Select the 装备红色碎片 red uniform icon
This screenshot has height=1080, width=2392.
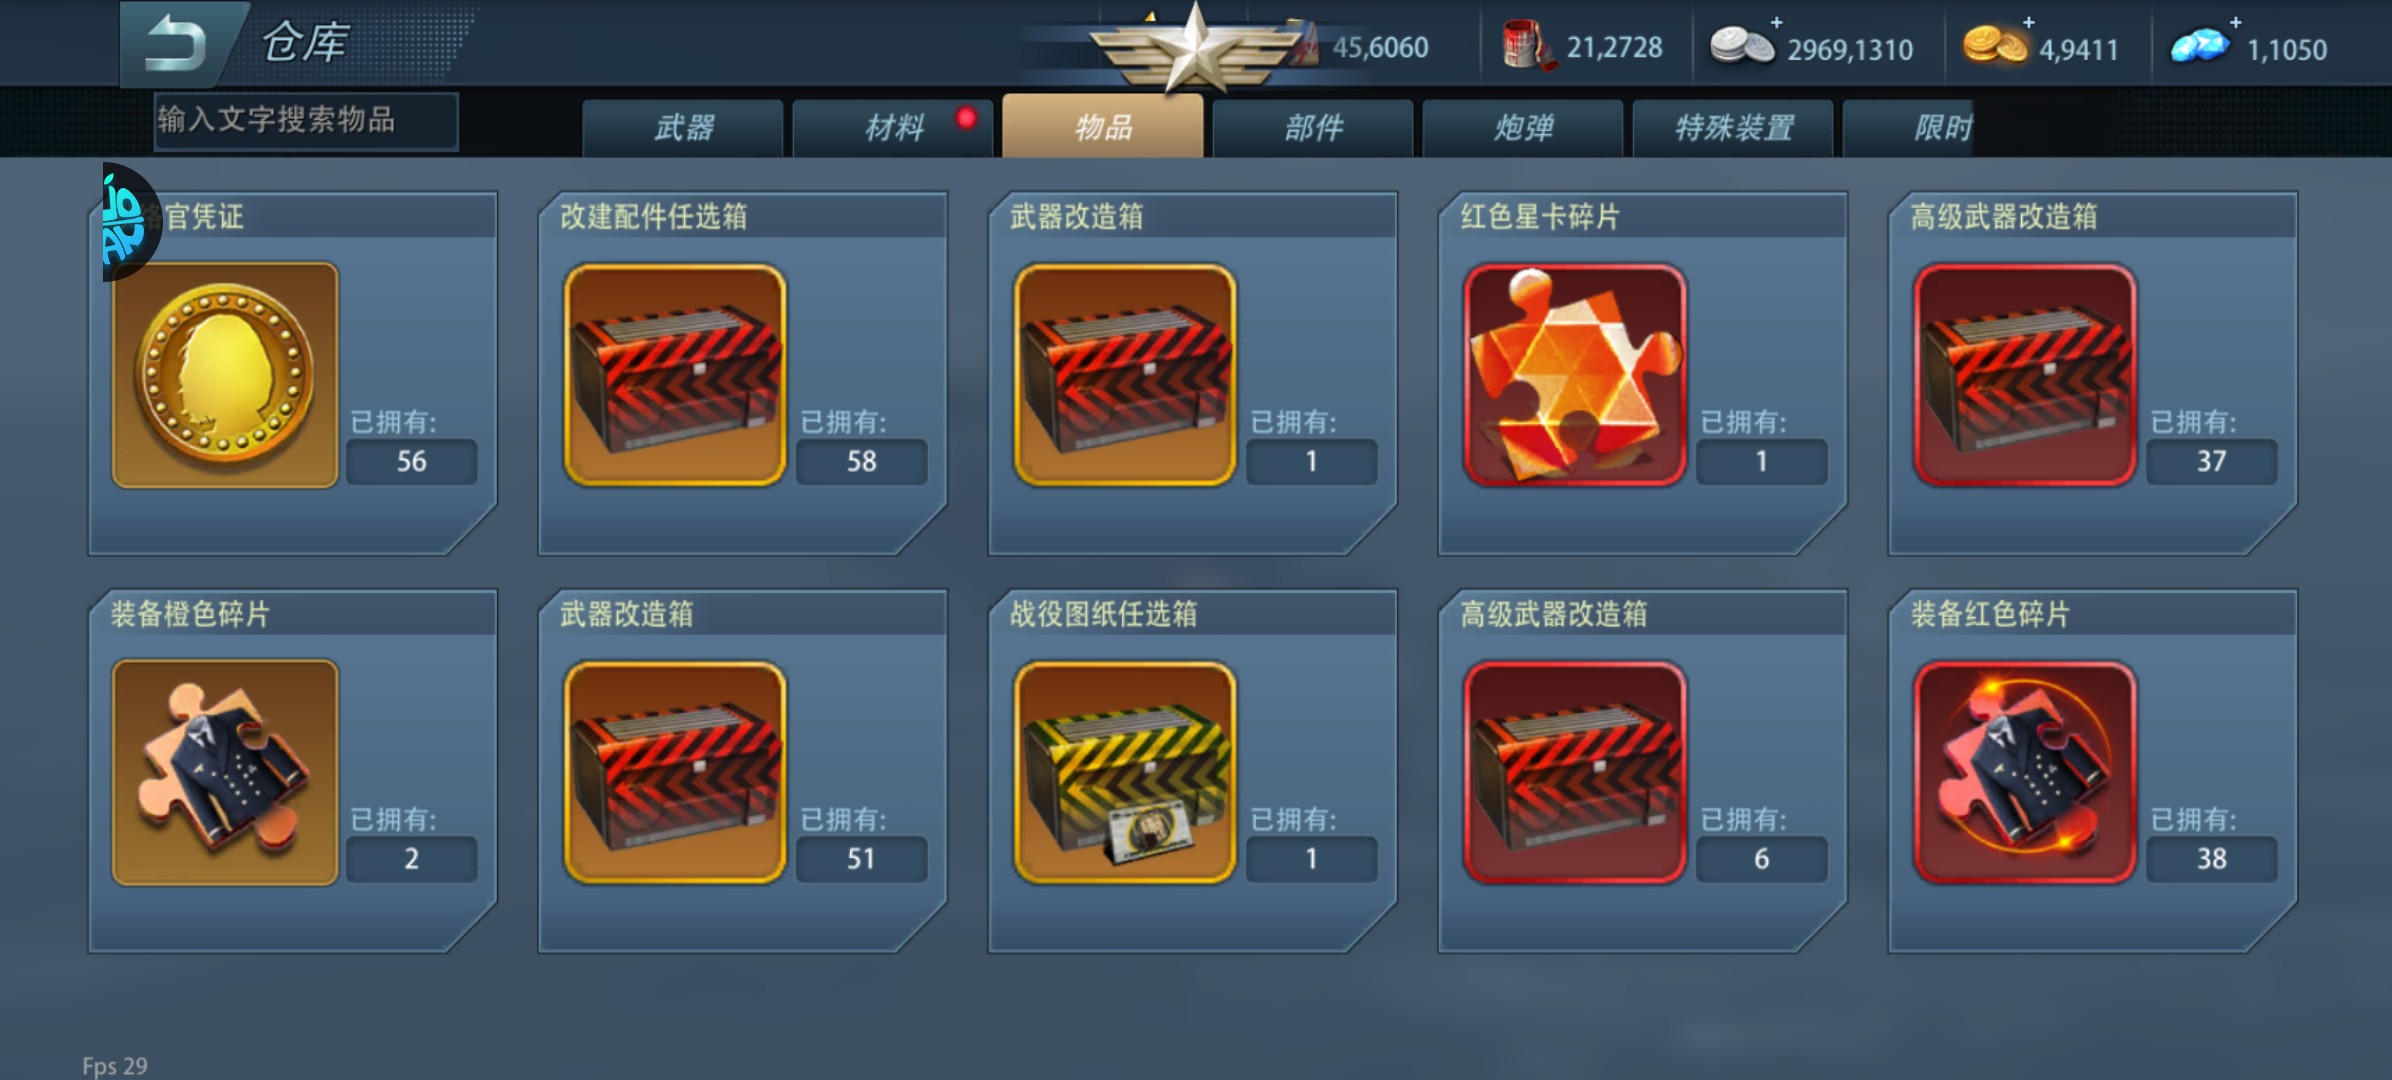[2025, 773]
